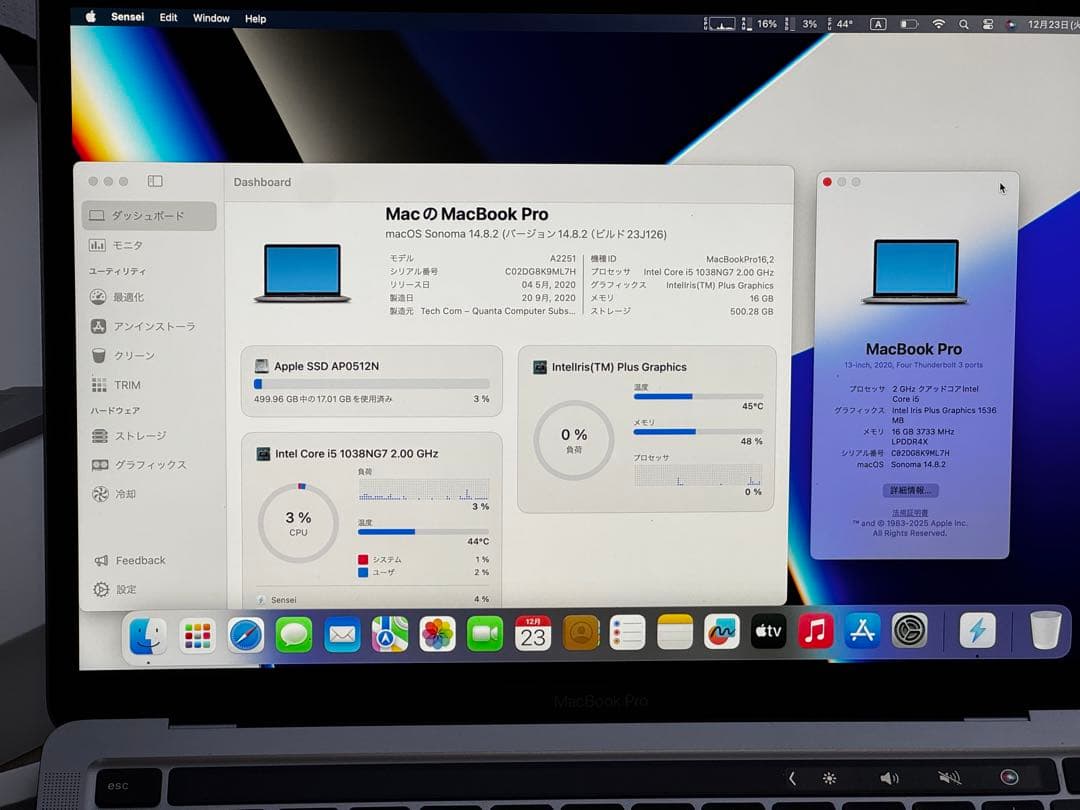Select モニタ in the Sensei sidebar
Screen dimensions: 1080x810
[x=128, y=245]
